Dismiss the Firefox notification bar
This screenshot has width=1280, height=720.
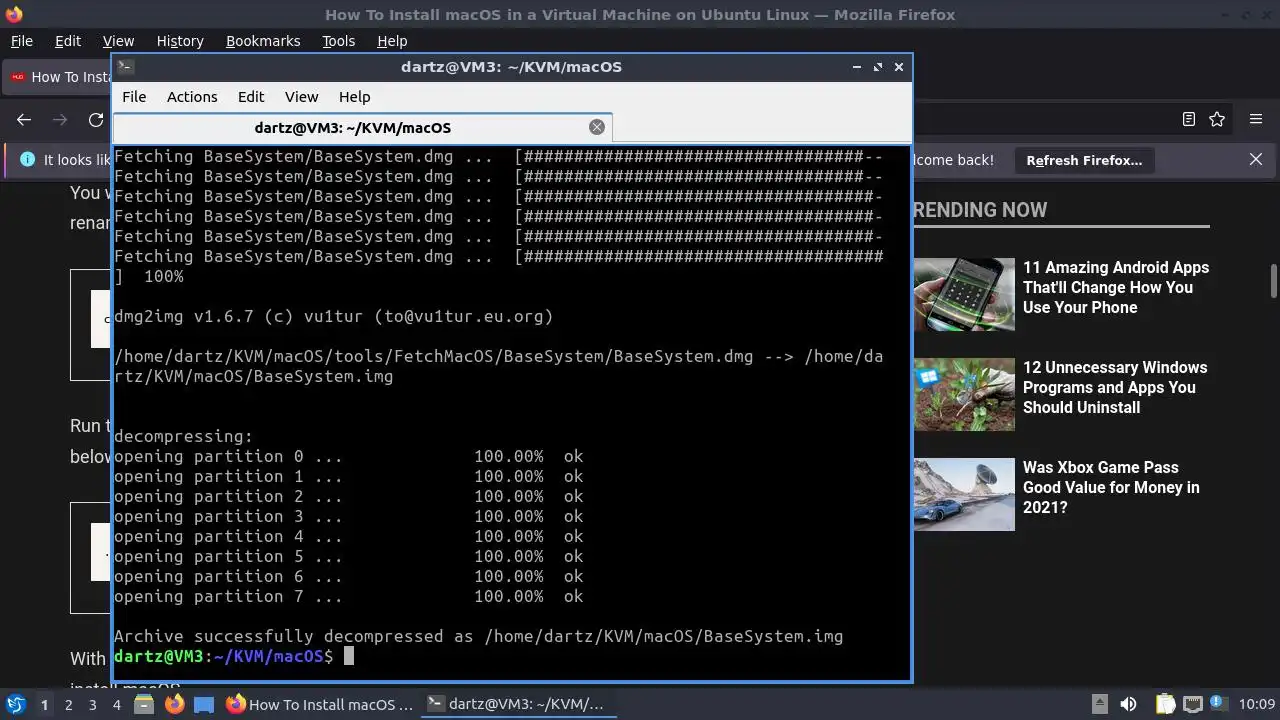[1256, 159]
